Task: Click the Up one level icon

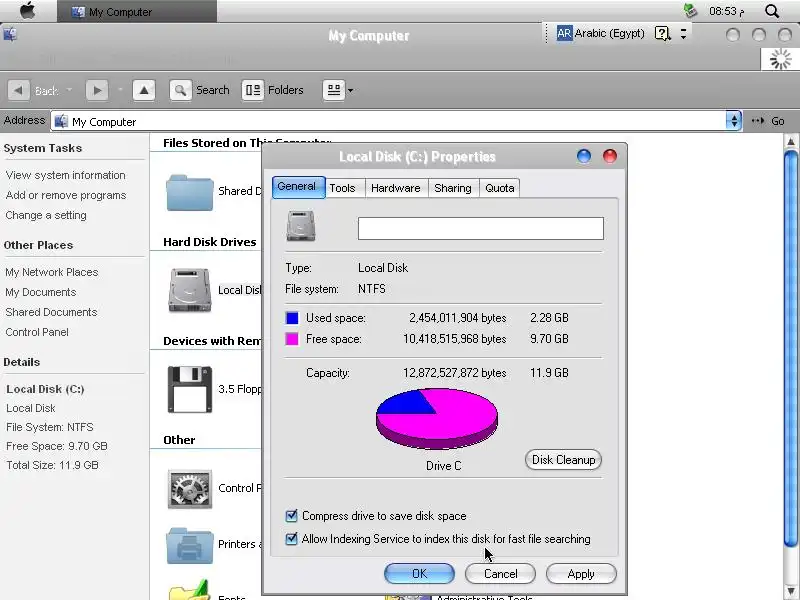Action: click(144, 90)
